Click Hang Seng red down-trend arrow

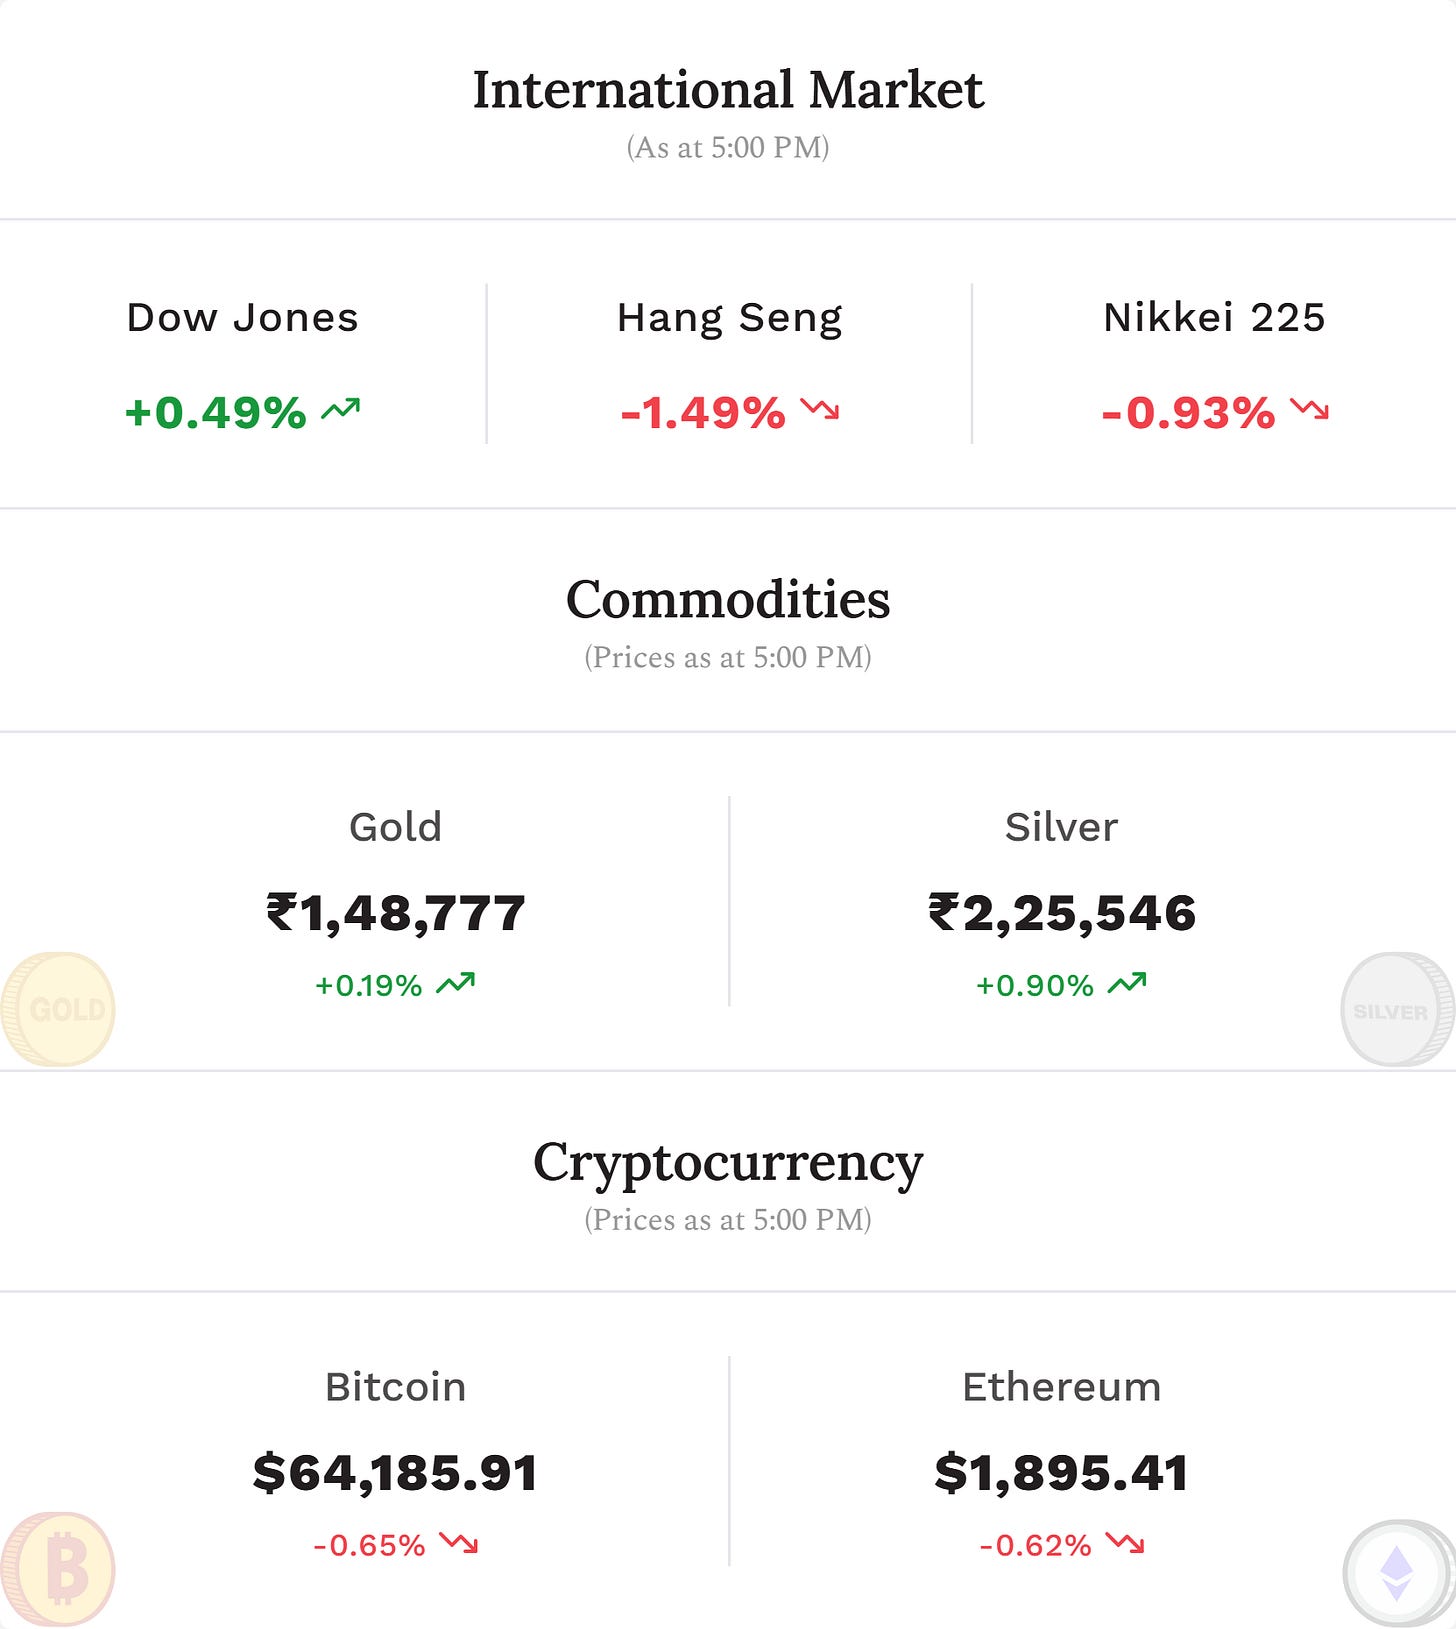(820, 409)
